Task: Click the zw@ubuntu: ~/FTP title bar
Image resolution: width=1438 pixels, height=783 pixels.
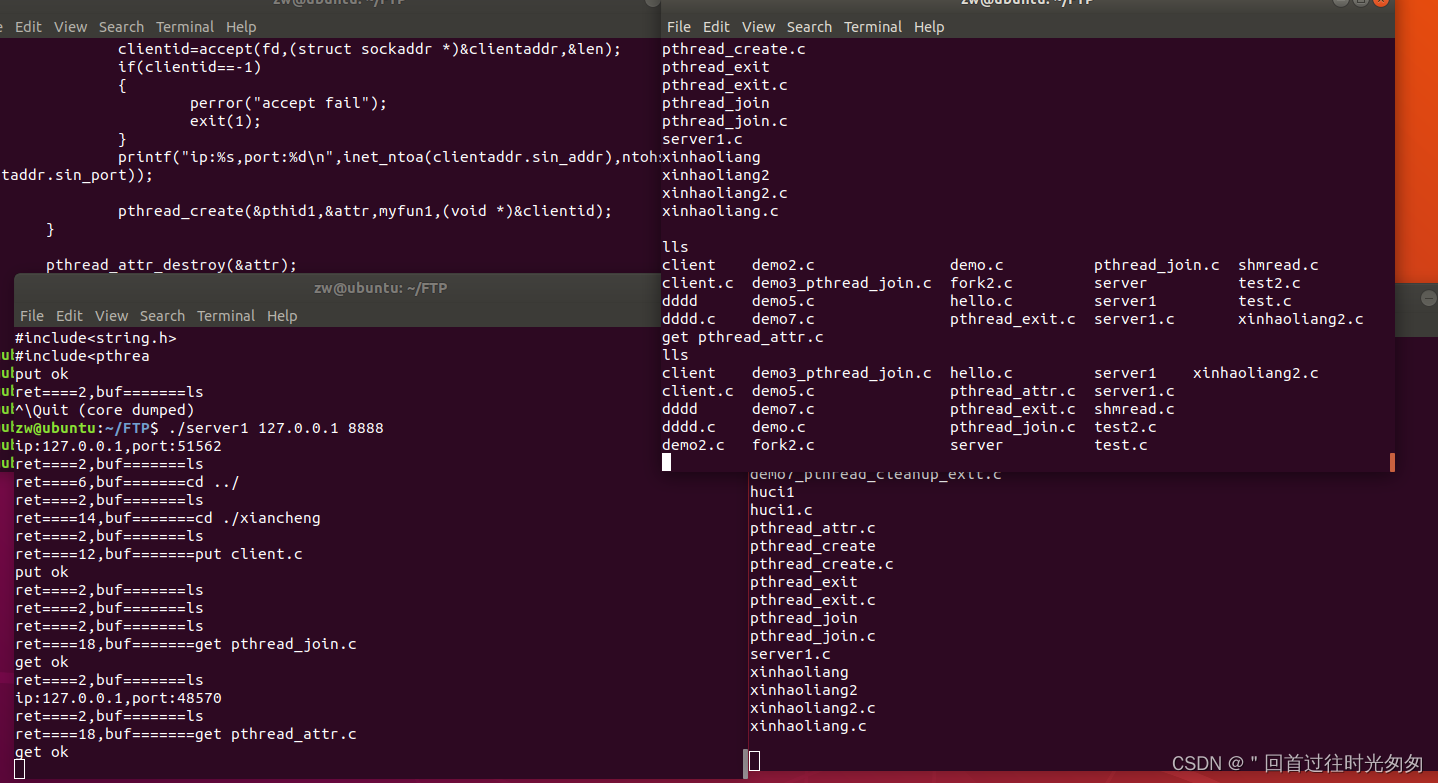Action: point(380,287)
